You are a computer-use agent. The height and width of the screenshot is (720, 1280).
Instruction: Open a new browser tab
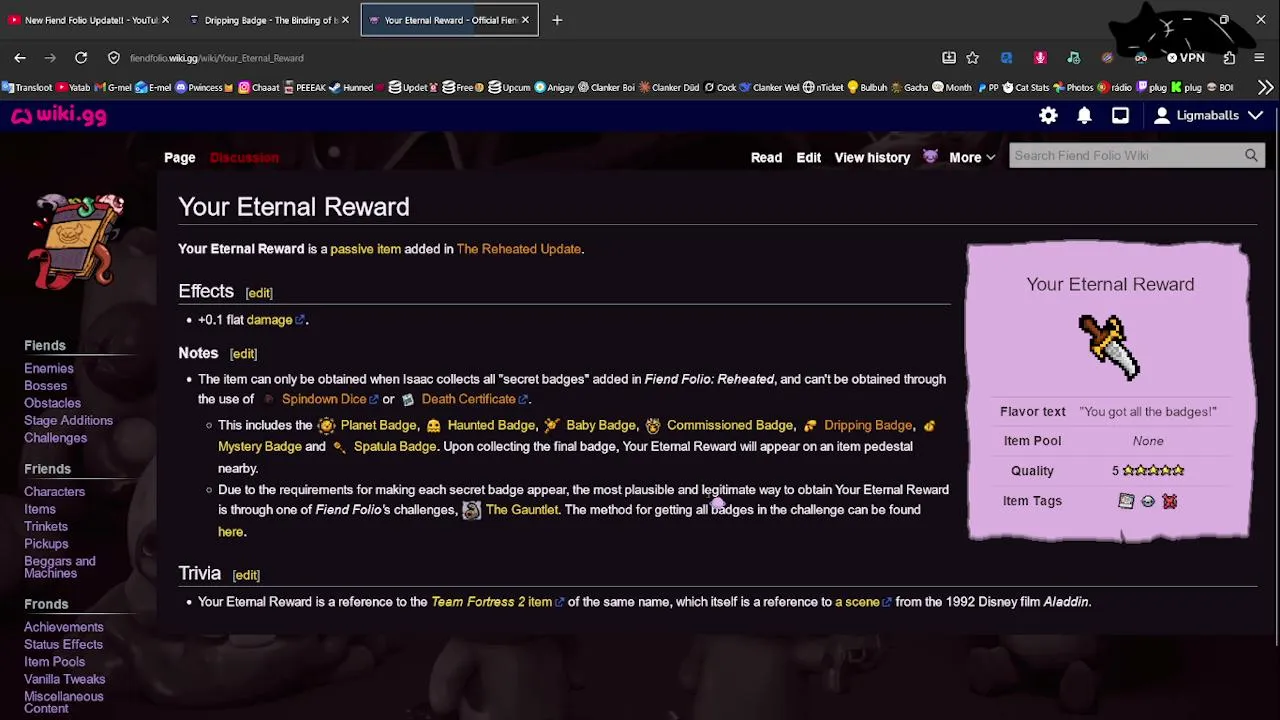557,20
